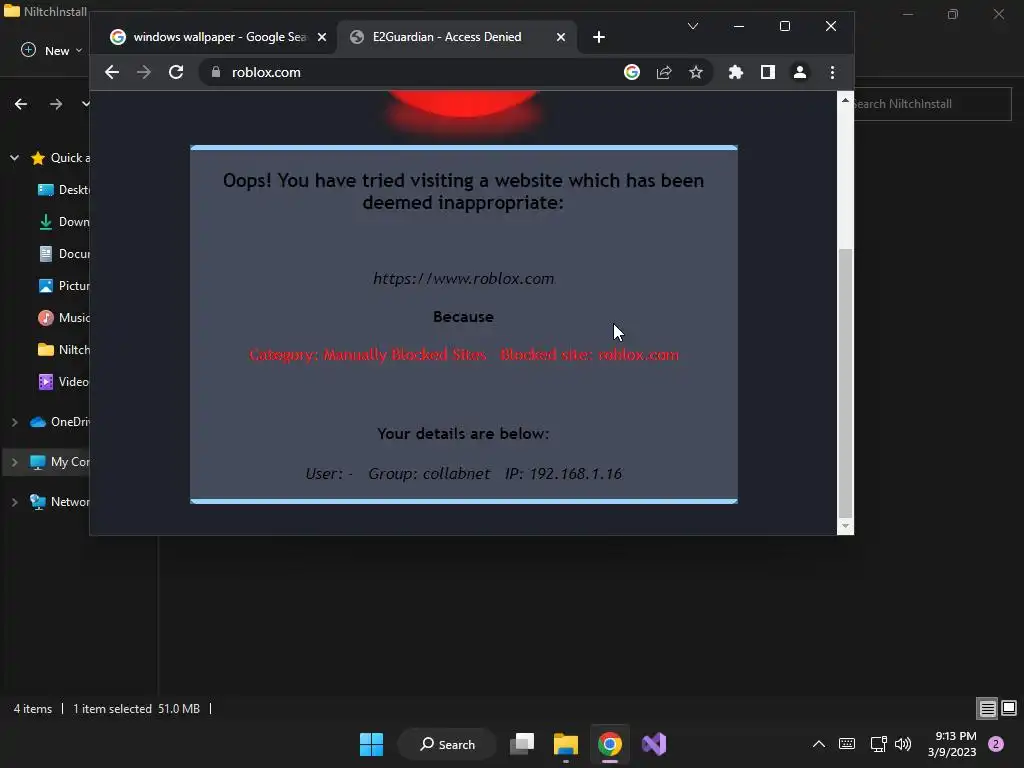The height and width of the screenshot is (768, 1024).
Task: Expand Network in File Explorer sidebar
Action: click(x=14, y=502)
